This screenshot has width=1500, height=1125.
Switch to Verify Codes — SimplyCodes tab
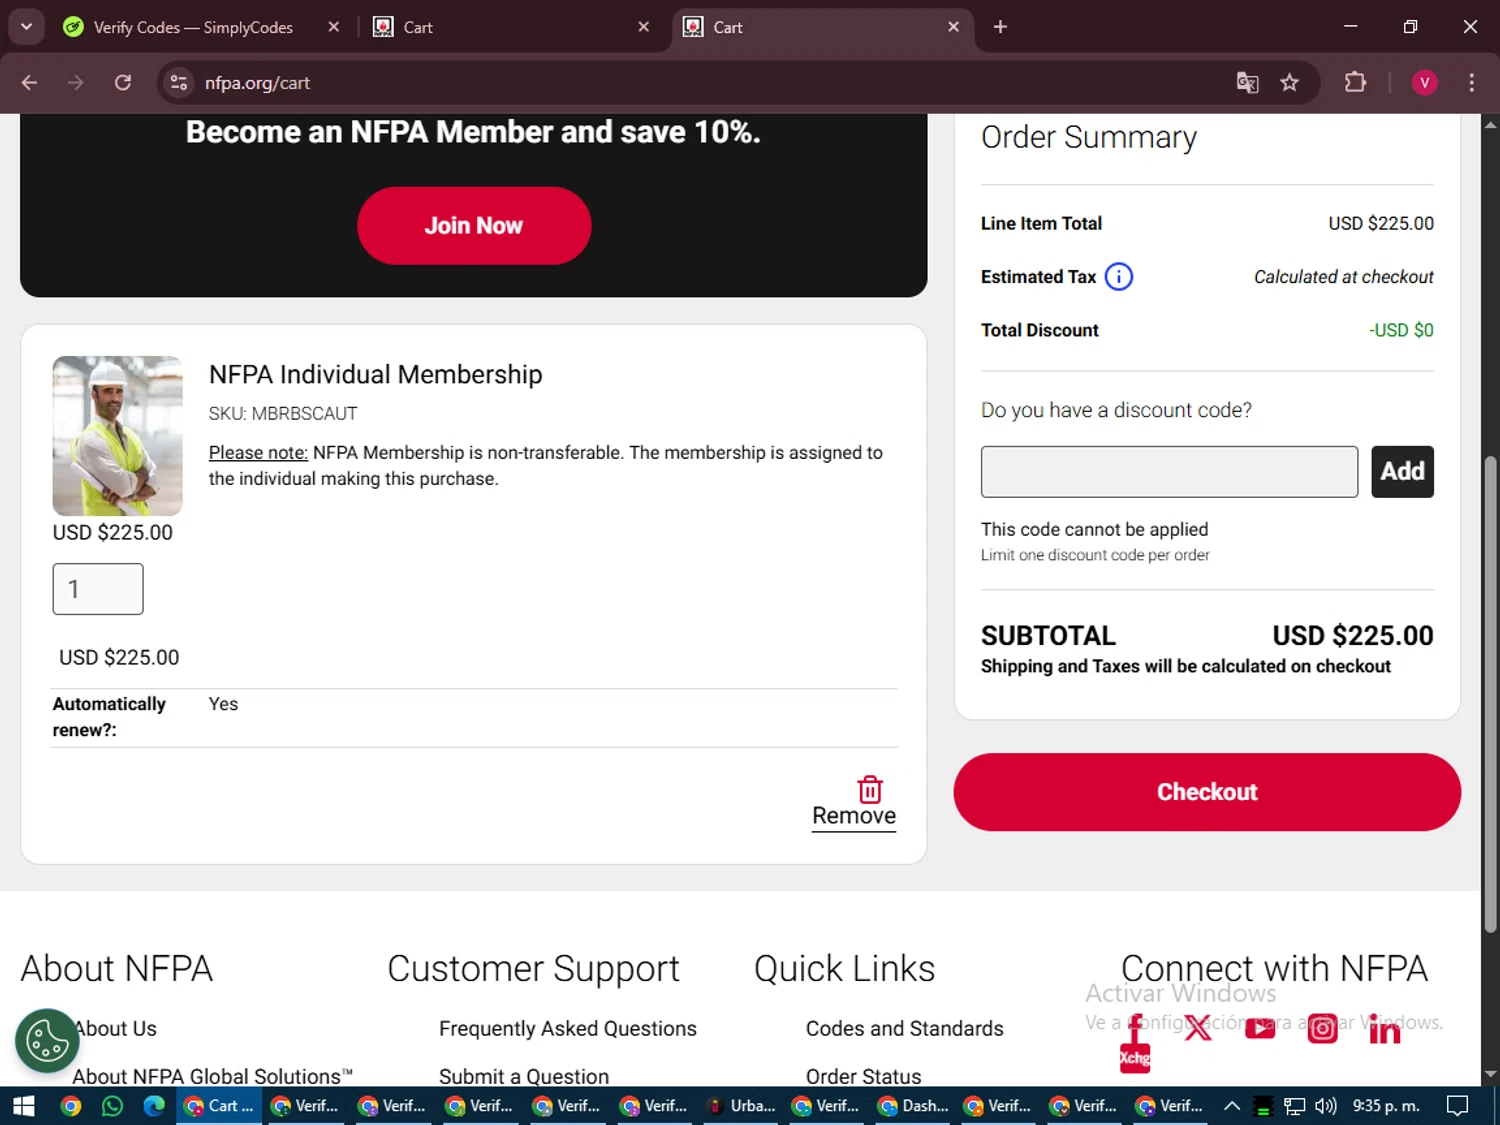(x=193, y=27)
